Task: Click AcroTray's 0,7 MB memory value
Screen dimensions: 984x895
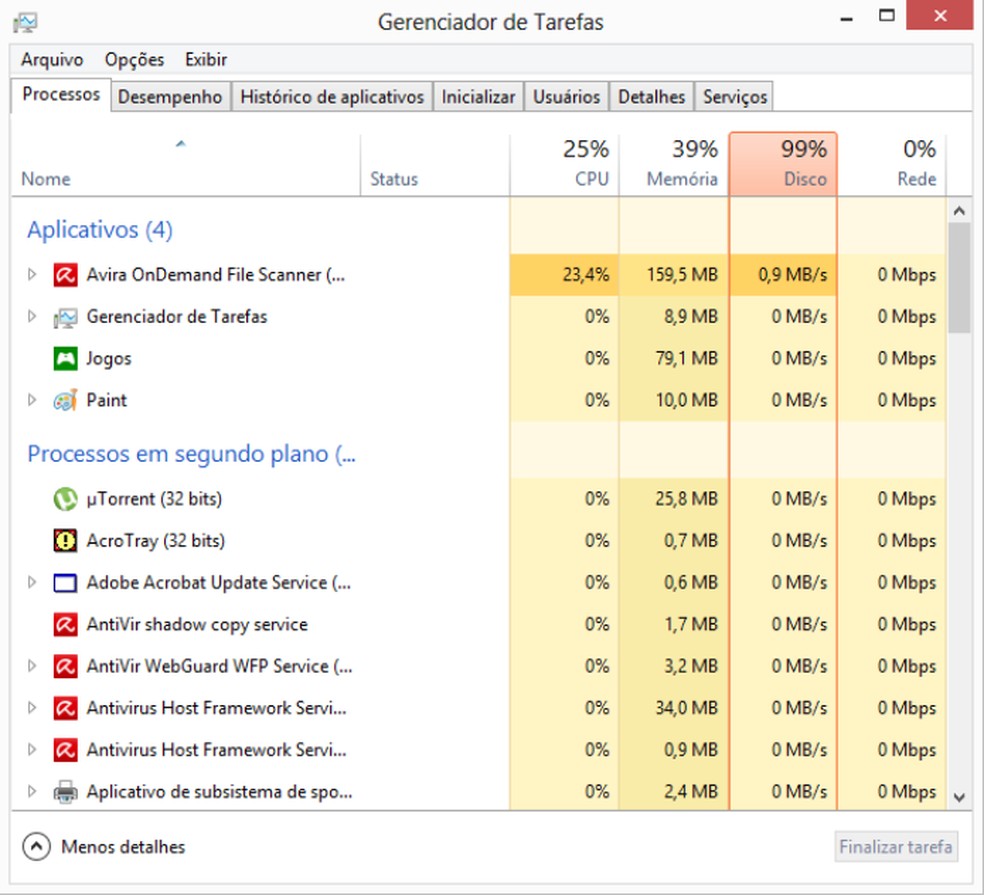Action: pos(691,540)
